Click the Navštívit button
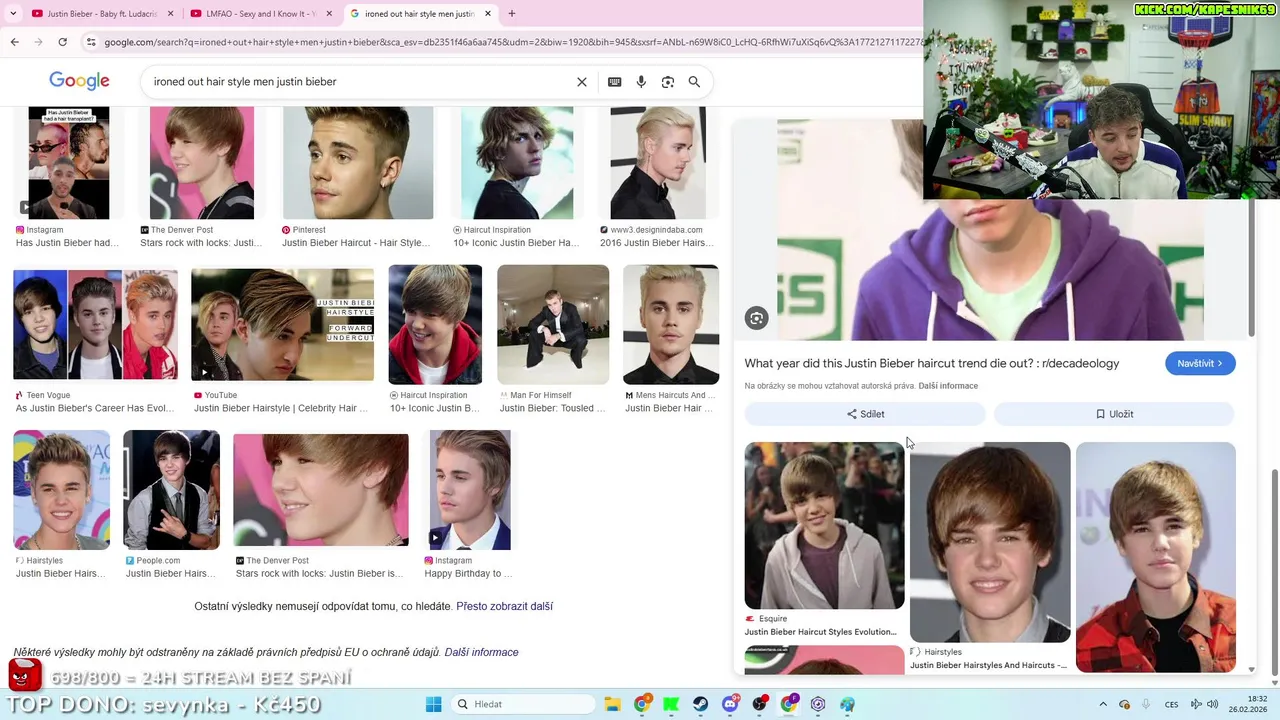Screen dimensions: 1280x720 pyautogui.click(x=1200, y=363)
